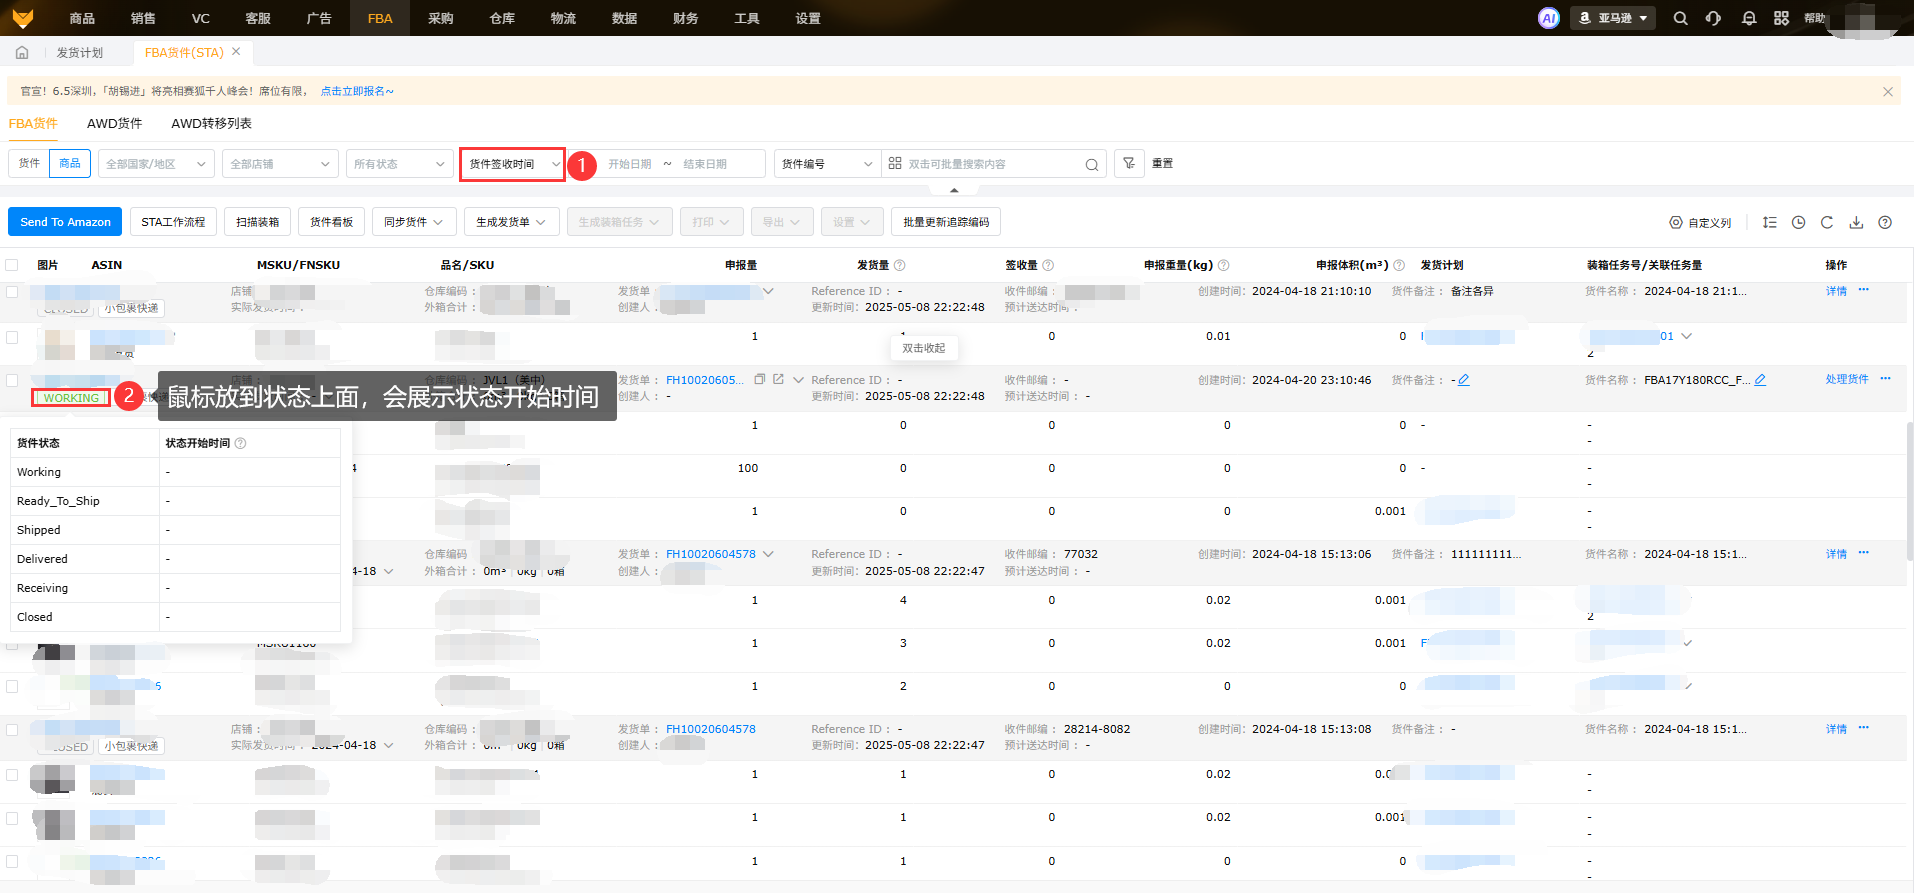Select the 商品 view toggle
Image resolution: width=1914 pixels, height=893 pixels.
pos(70,164)
